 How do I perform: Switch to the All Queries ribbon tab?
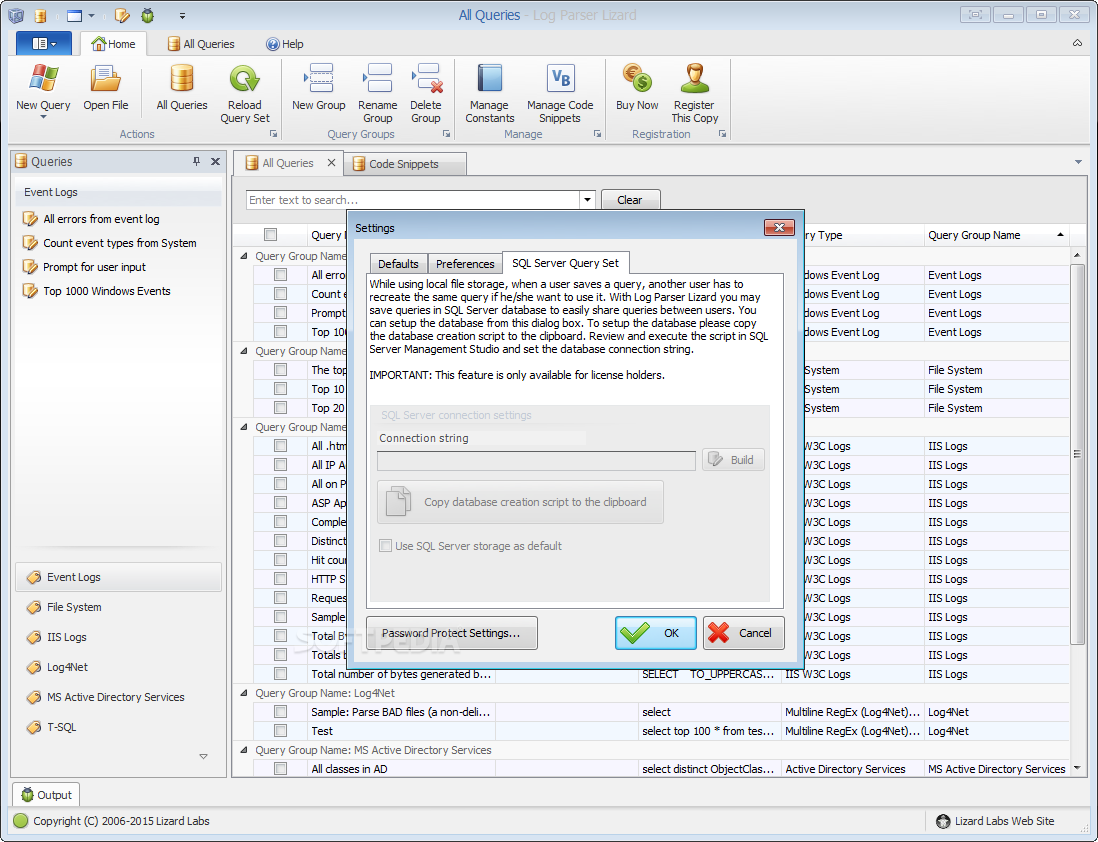pos(201,43)
